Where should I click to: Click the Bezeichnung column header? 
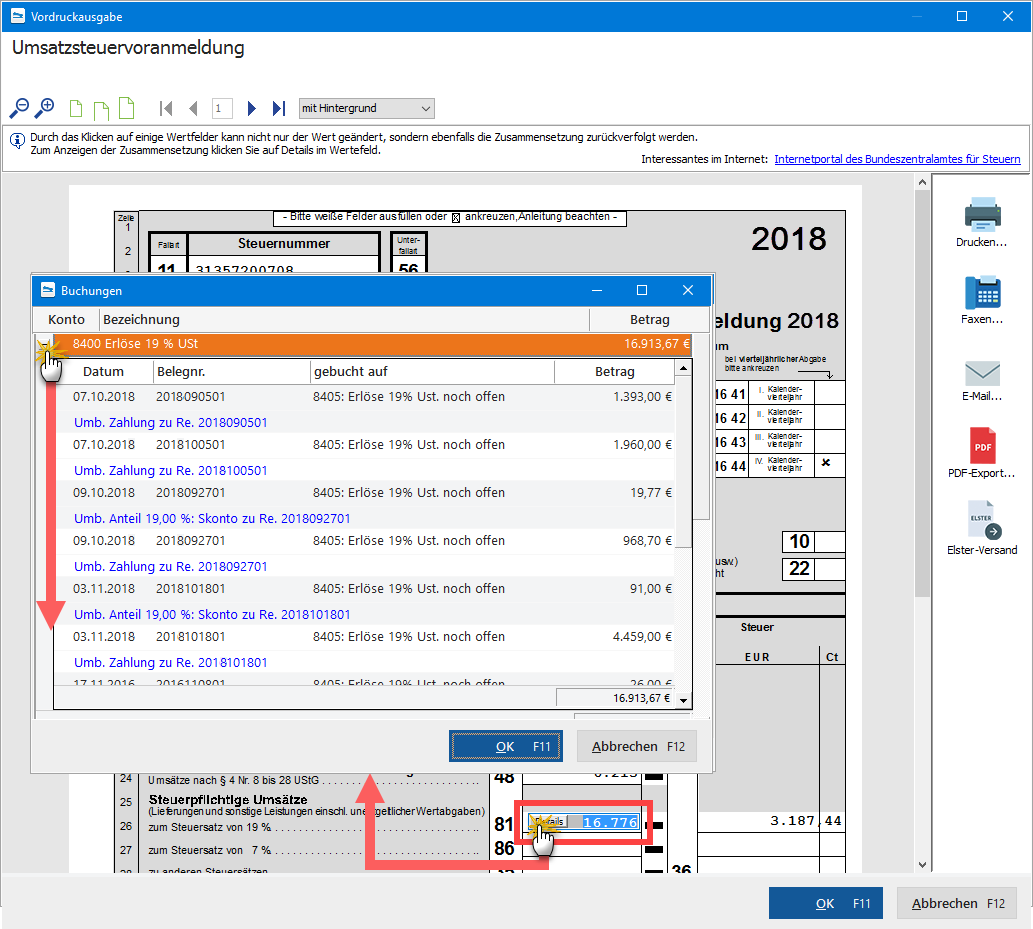pos(345,320)
